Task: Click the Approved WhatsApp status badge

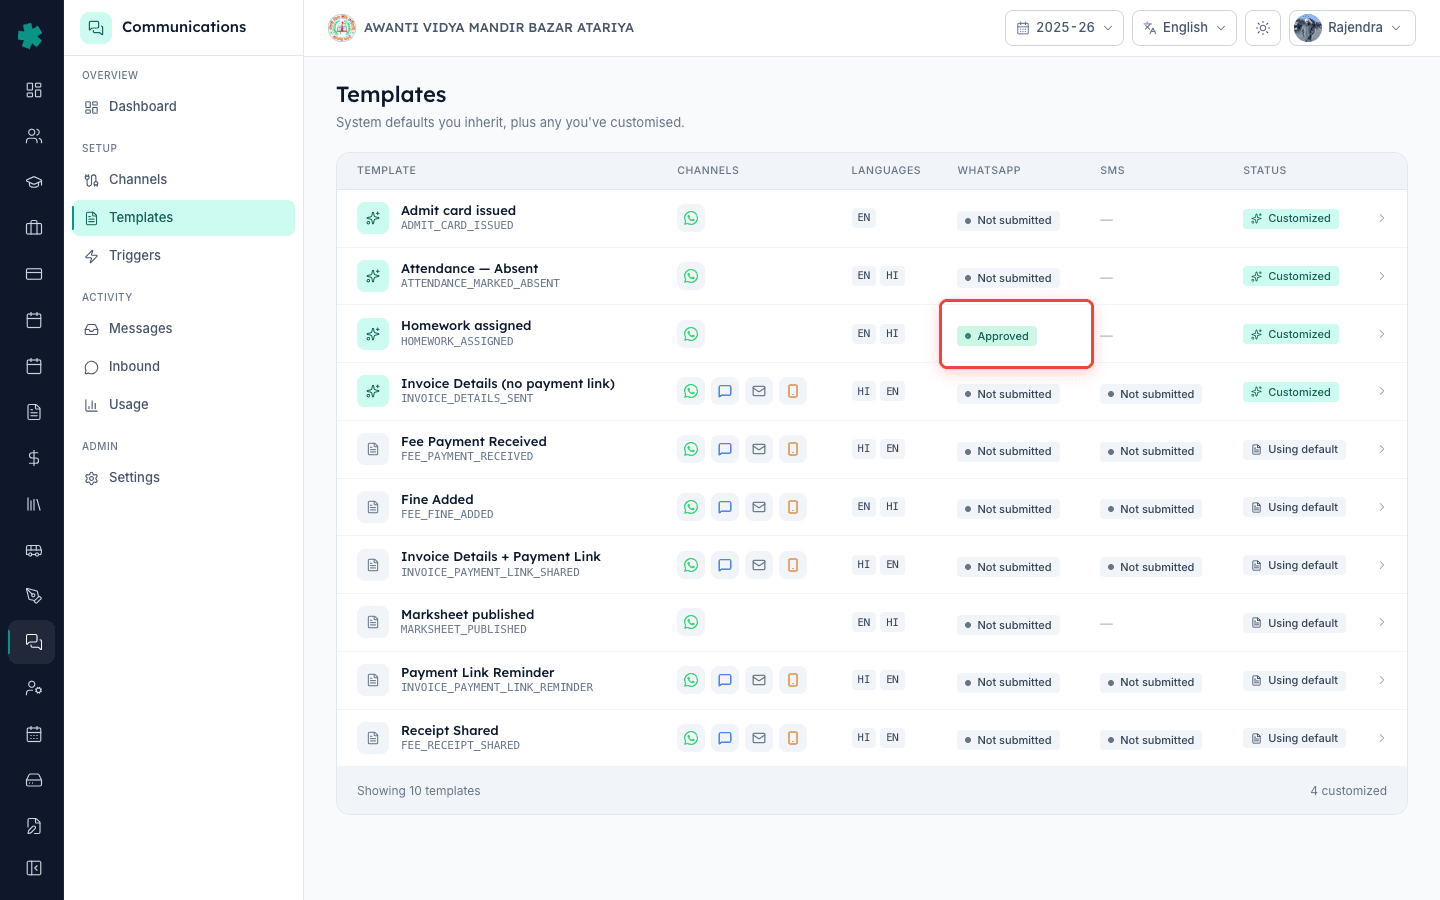Action: coord(997,336)
